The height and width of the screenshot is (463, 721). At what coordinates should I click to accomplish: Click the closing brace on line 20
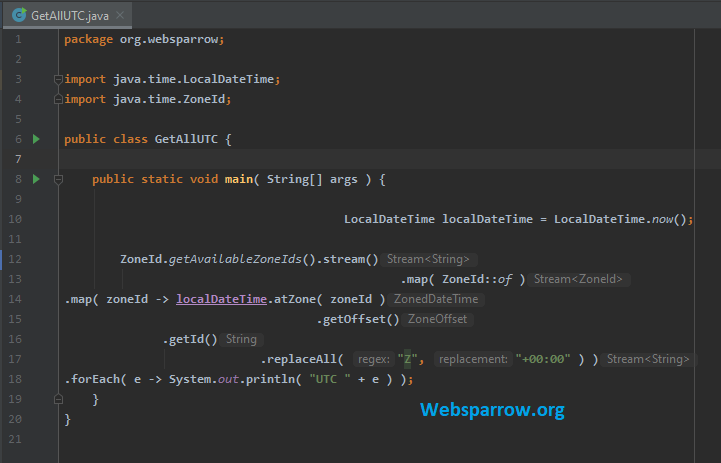(x=68, y=419)
